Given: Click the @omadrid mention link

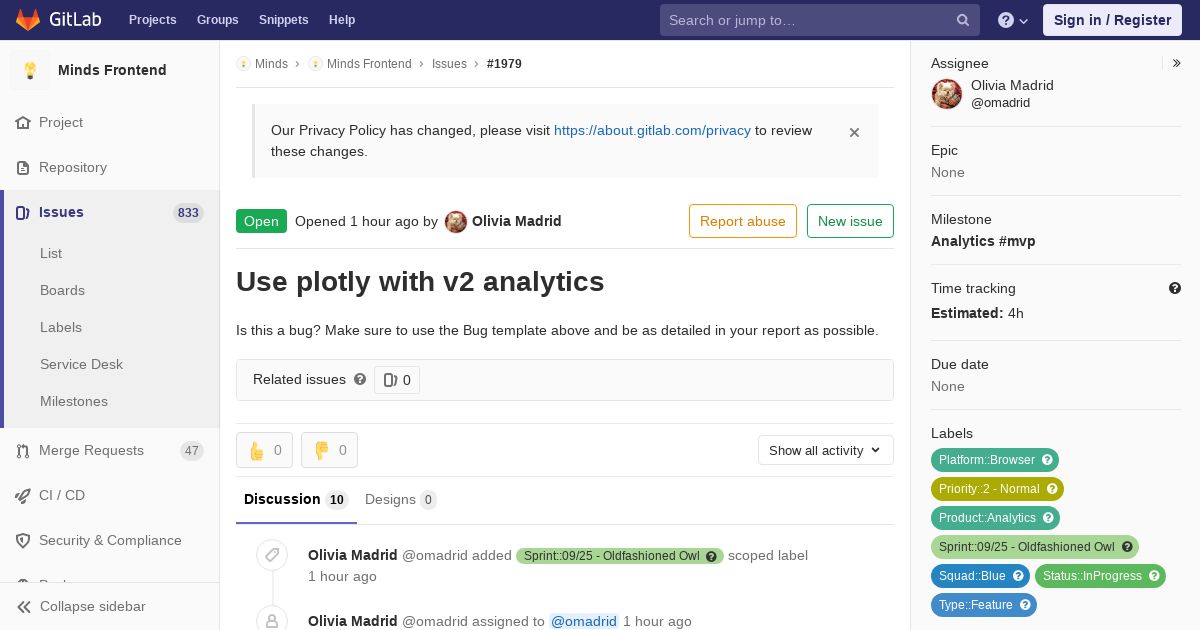Looking at the screenshot, I should click(584, 621).
